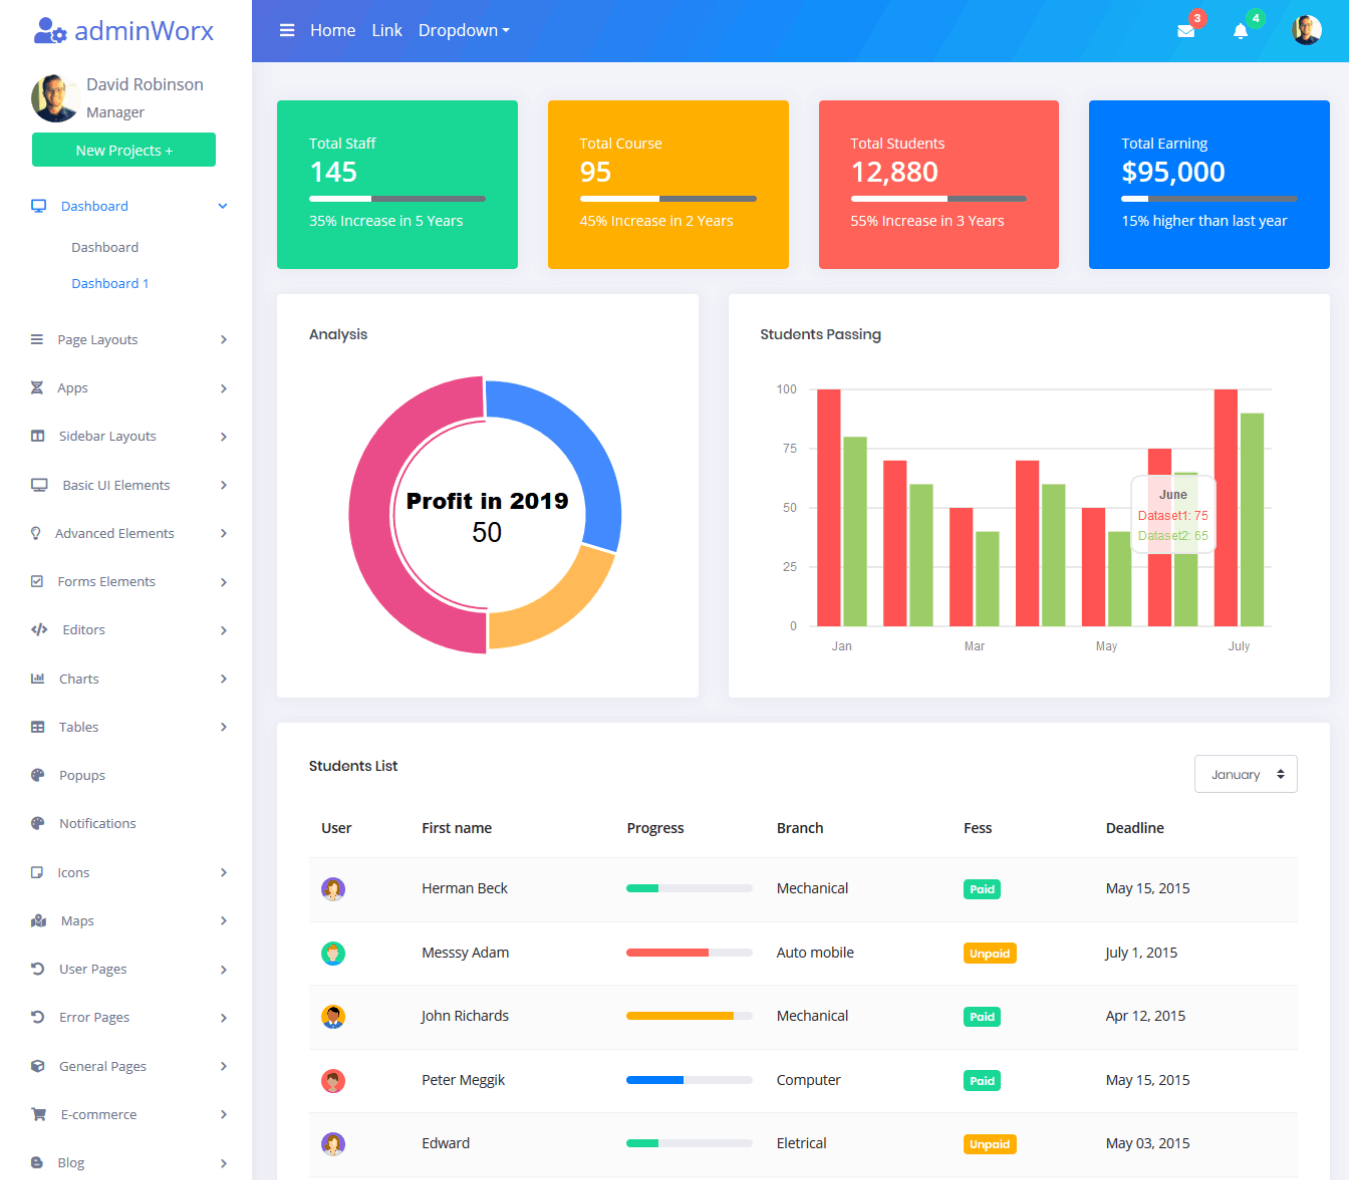The height and width of the screenshot is (1180, 1349).
Task: Open the Dropdown menu in navbar
Action: pyautogui.click(x=464, y=30)
